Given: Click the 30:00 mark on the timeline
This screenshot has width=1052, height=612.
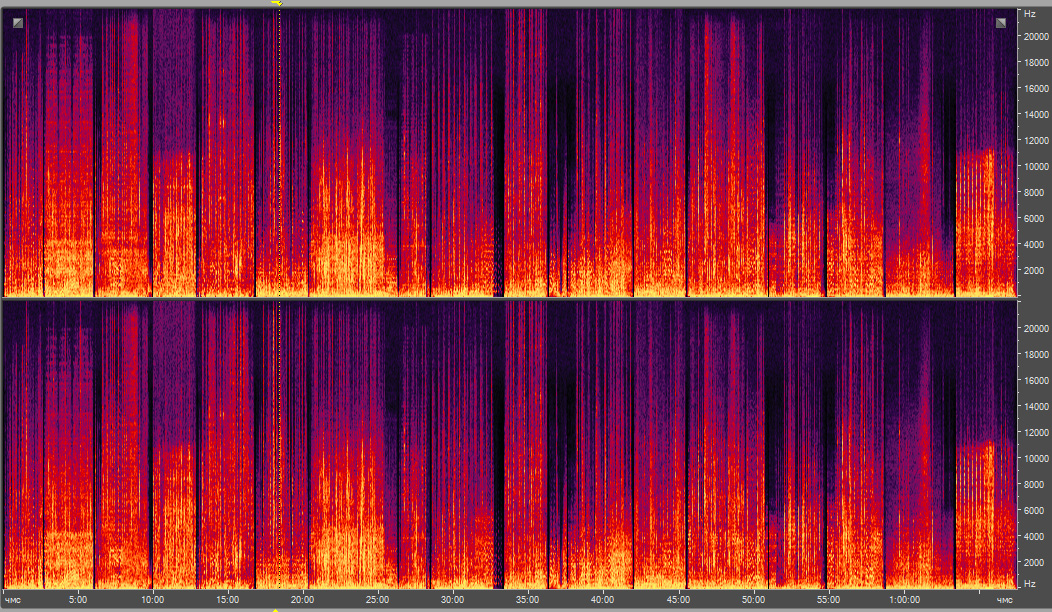Looking at the screenshot, I should point(453,600).
